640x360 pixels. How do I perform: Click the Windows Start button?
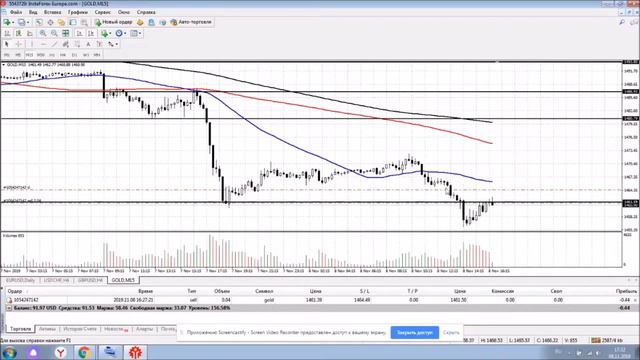coord(9,352)
